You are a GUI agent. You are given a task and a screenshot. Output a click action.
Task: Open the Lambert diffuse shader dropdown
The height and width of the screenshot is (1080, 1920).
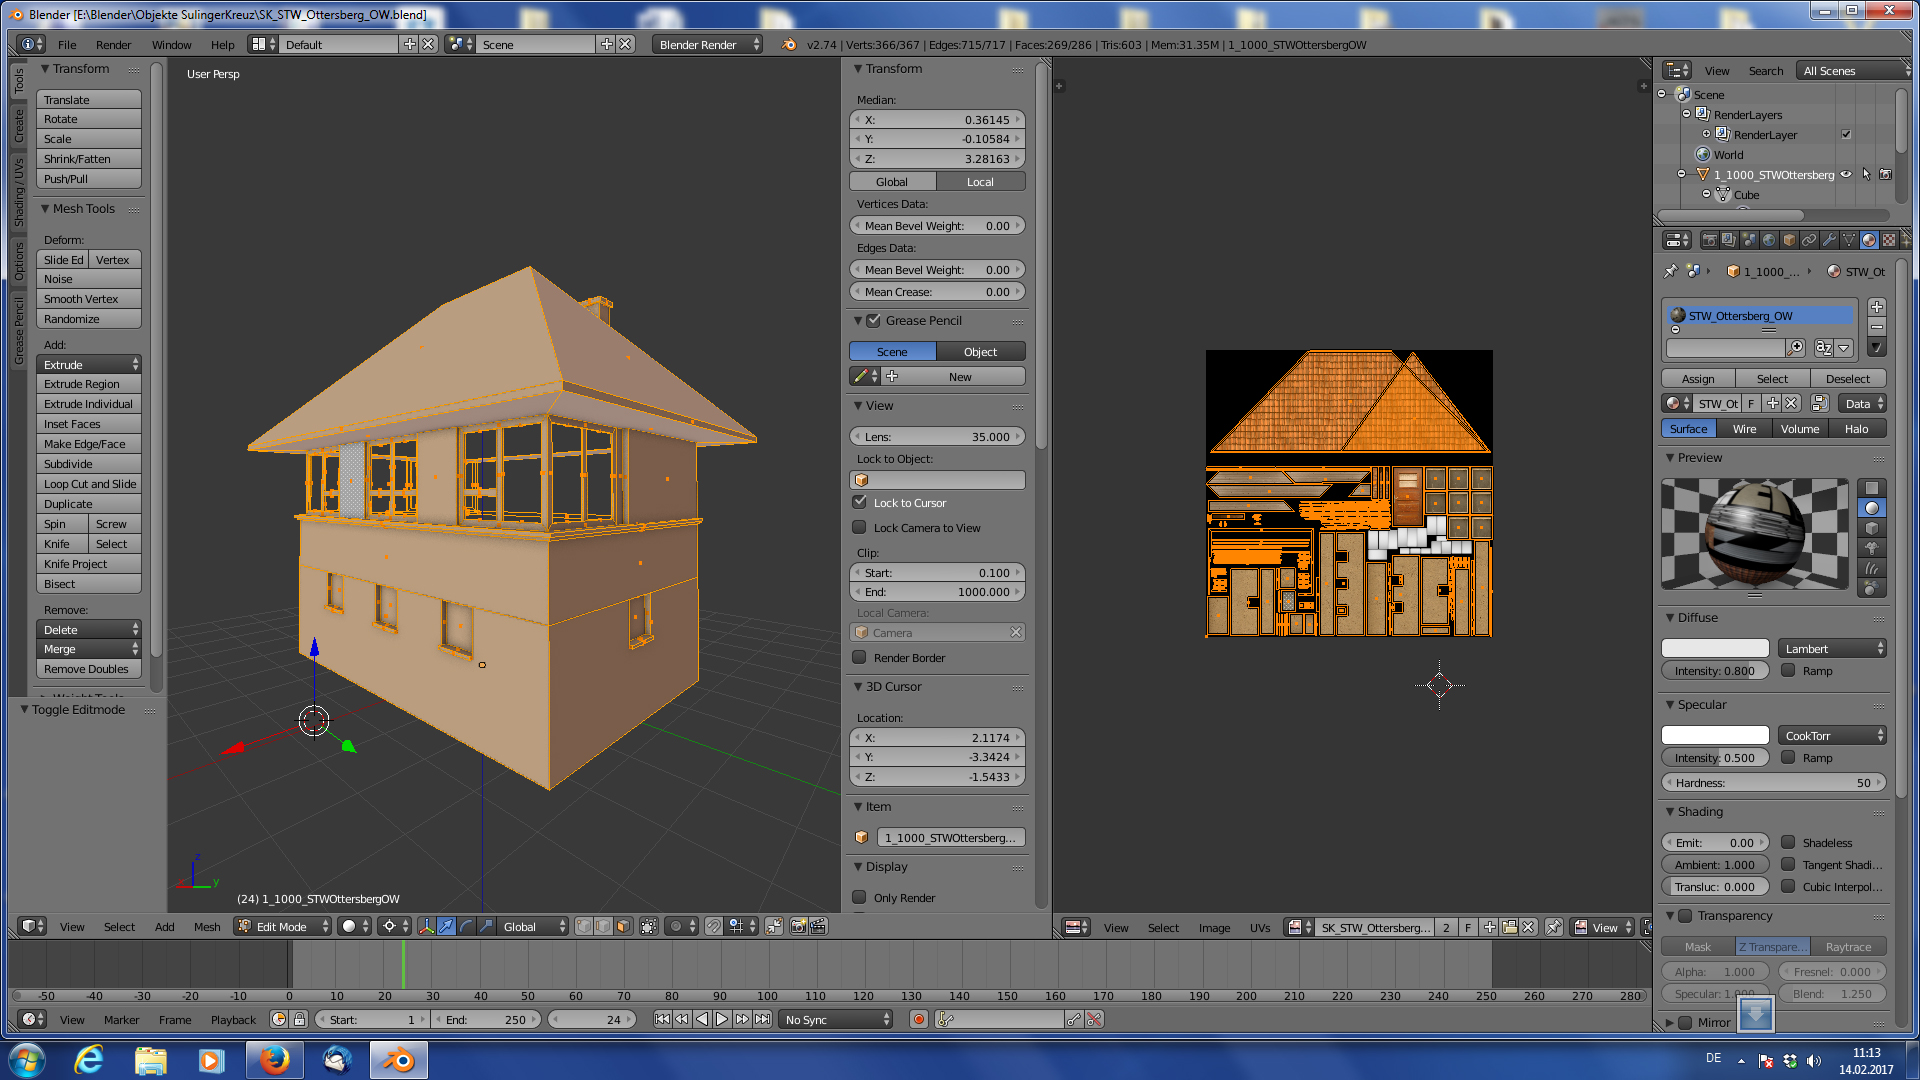pyautogui.click(x=1833, y=648)
